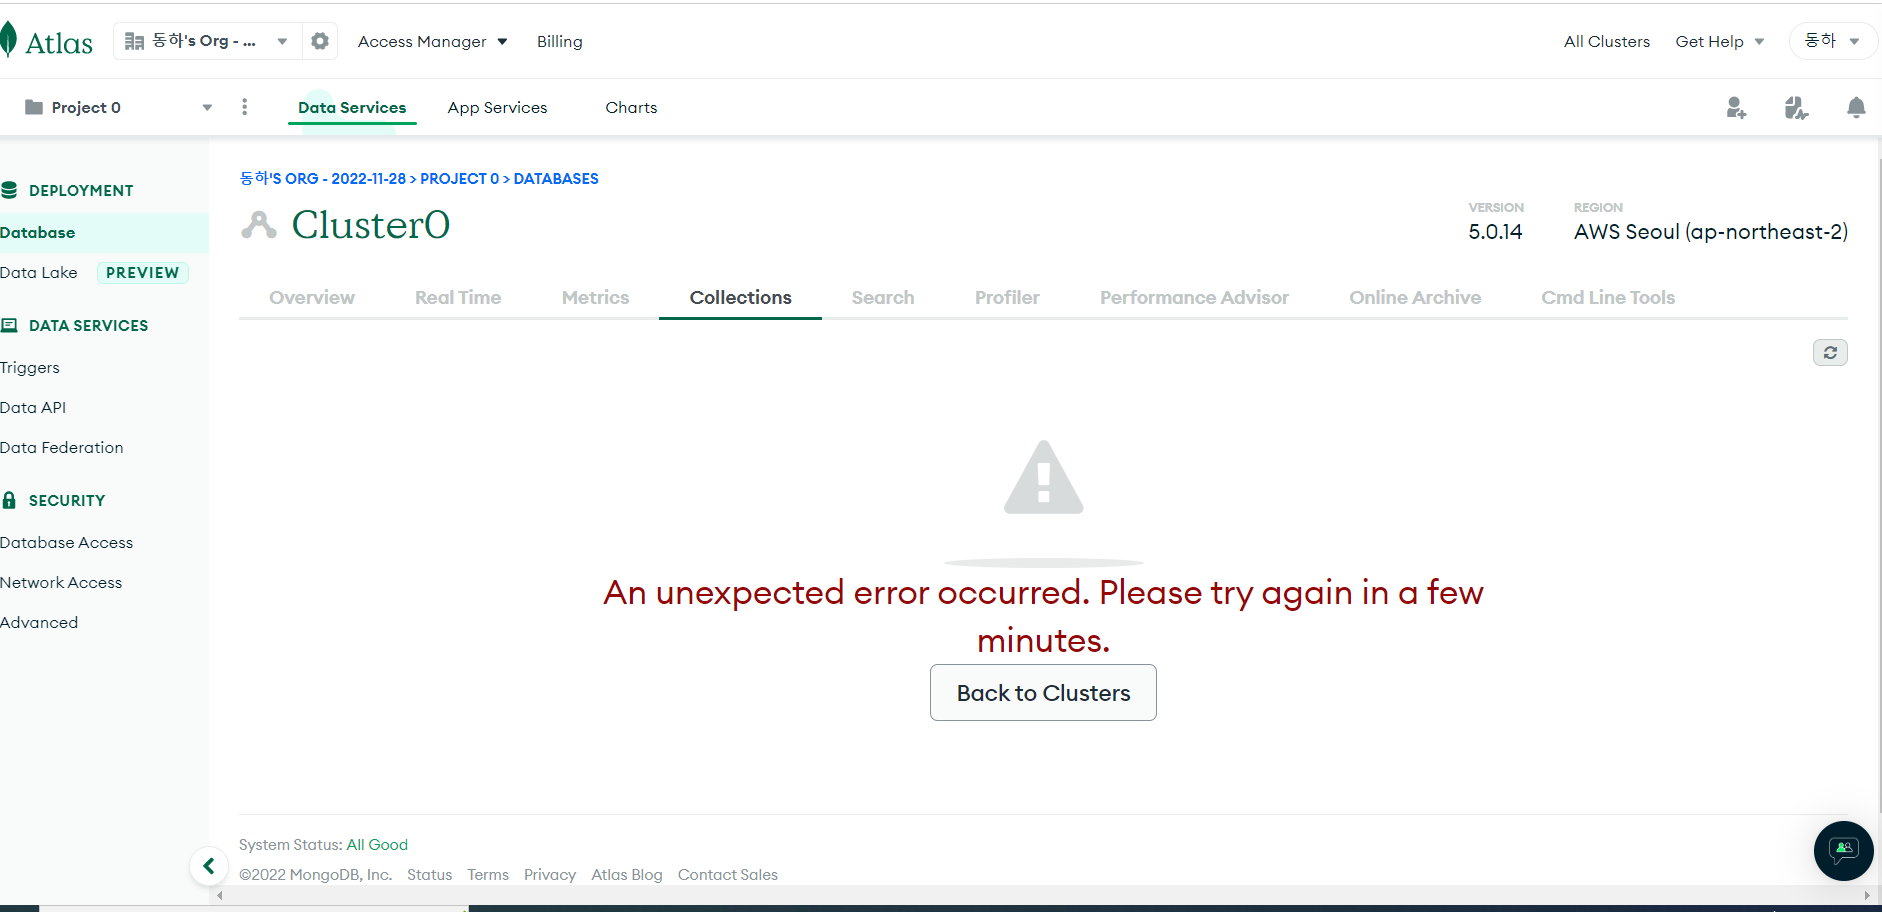Open the Access Manager dropdown
The image size is (1882, 912).
433,41
